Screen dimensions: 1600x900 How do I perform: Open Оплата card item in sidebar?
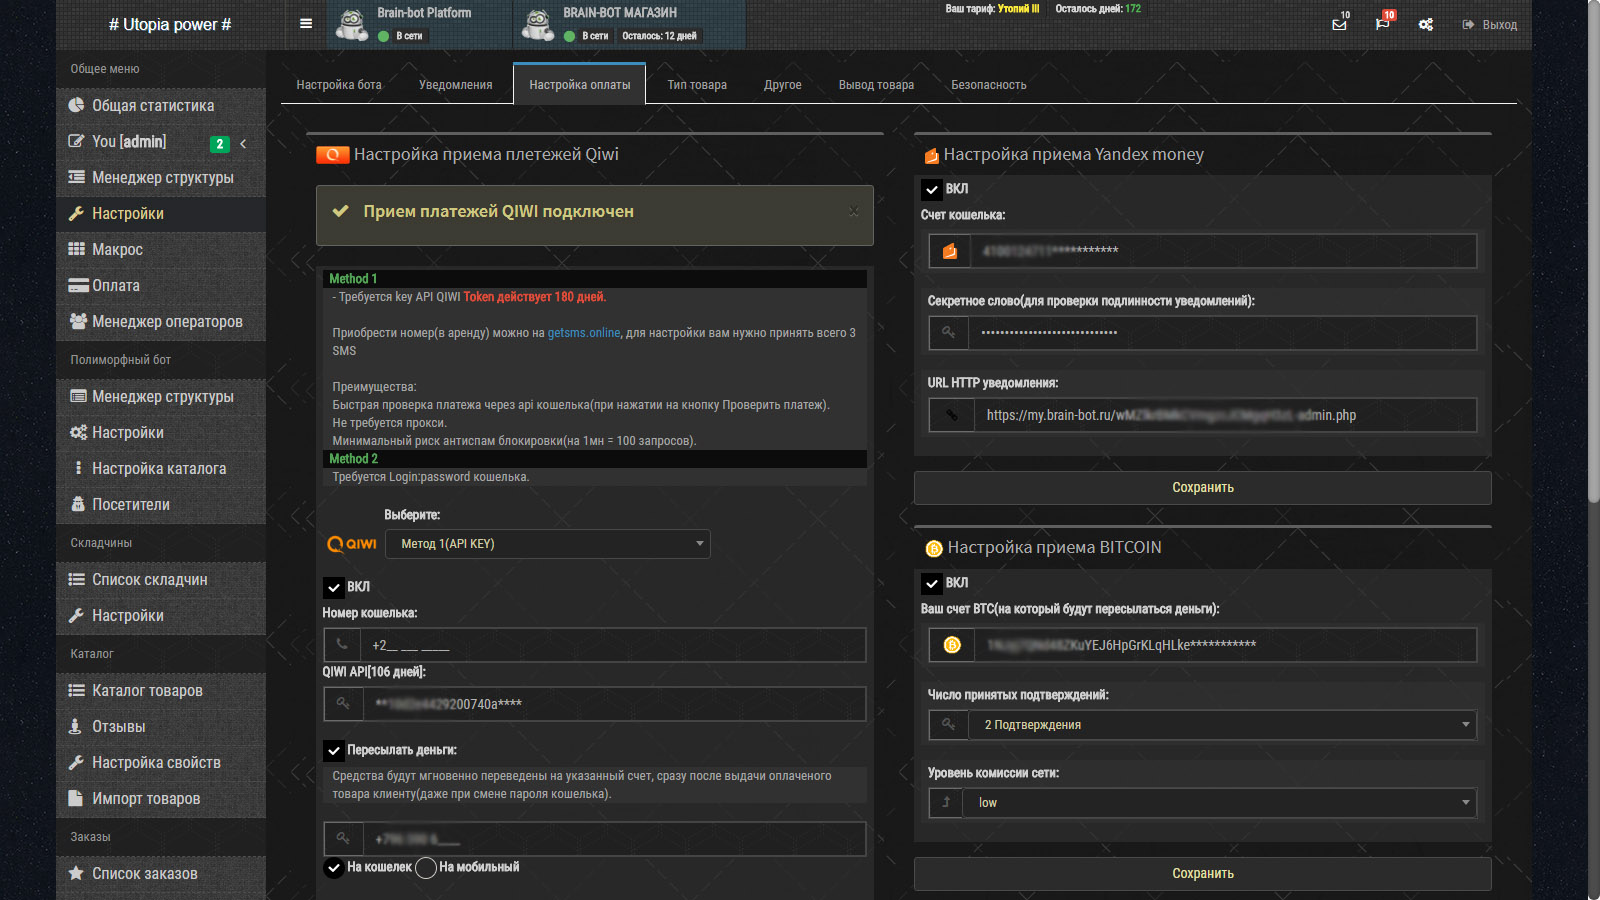click(161, 285)
